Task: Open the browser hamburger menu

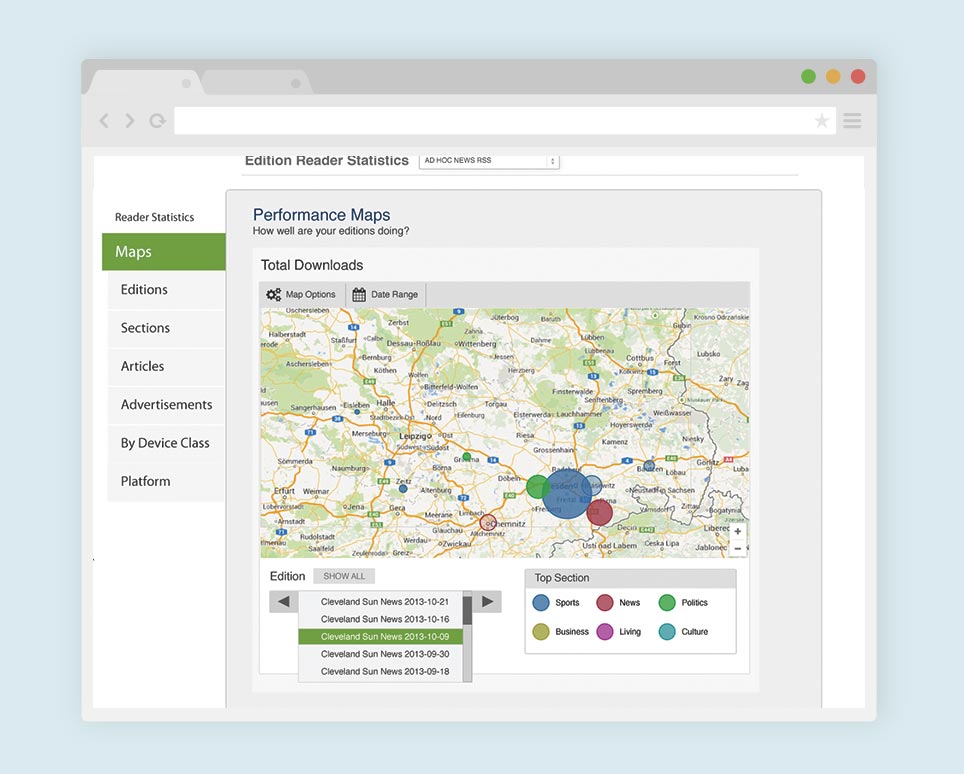Action: pos(851,120)
